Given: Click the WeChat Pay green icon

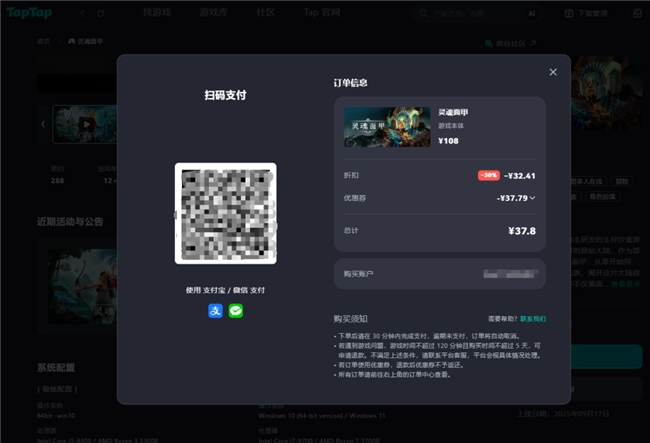Looking at the screenshot, I should [236, 311].
